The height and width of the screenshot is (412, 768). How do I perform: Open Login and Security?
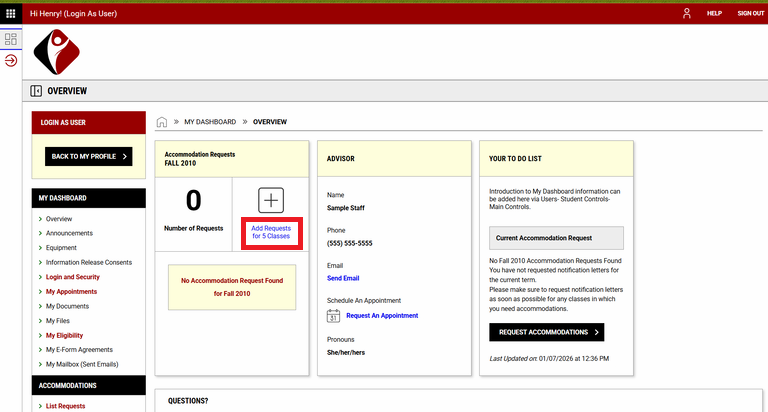[72, 277]
